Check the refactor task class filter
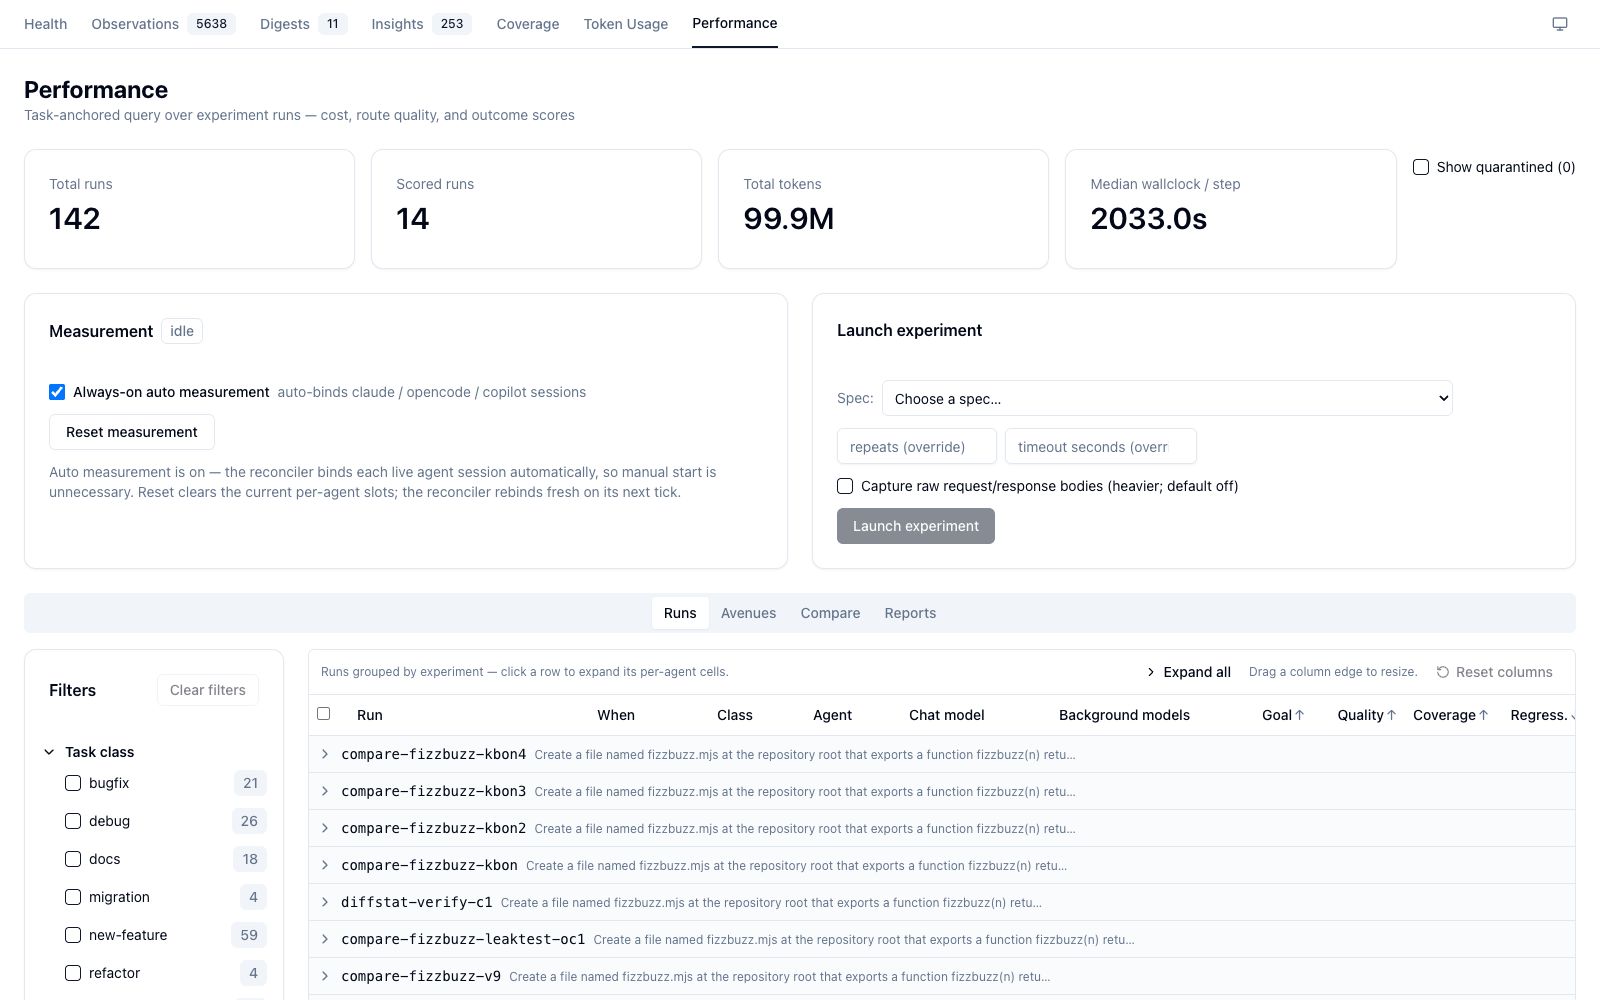 [73, 973]
